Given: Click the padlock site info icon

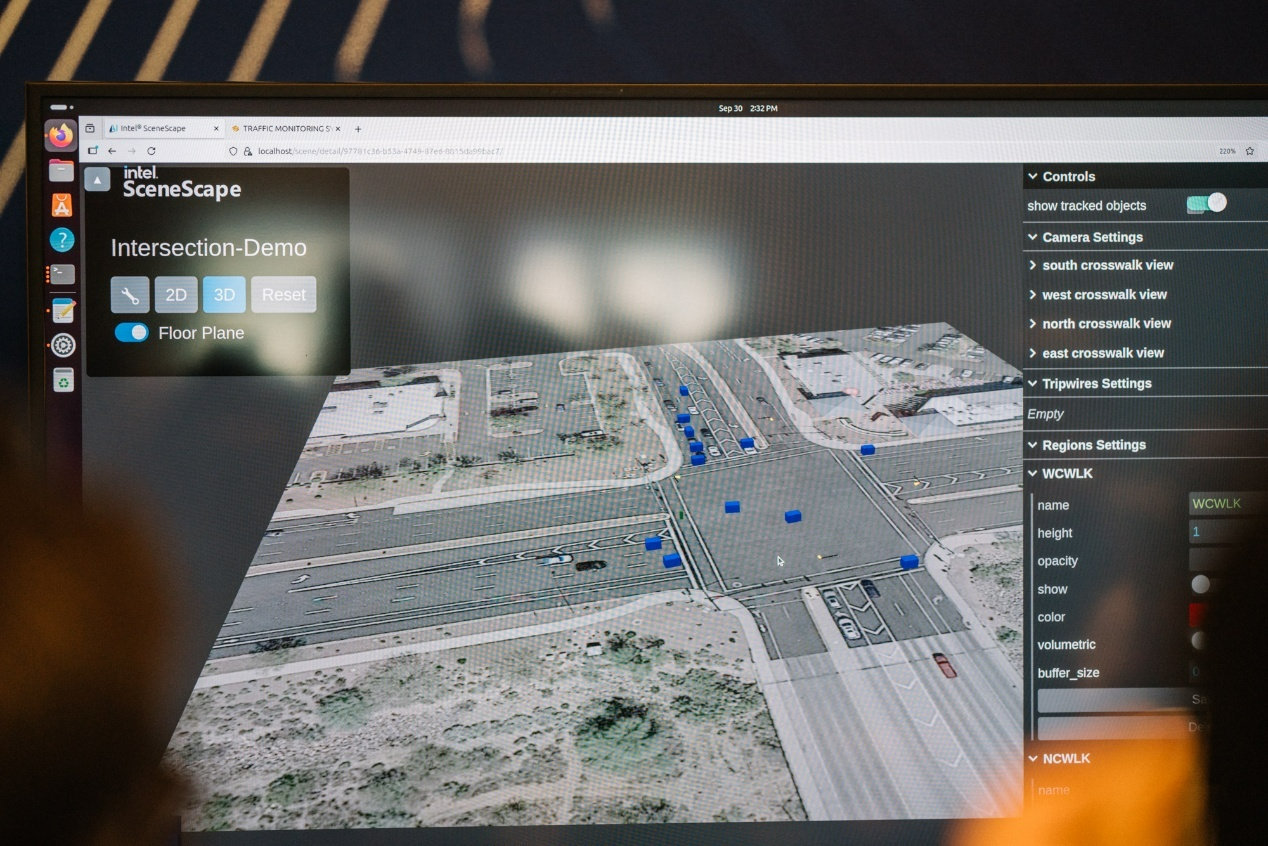Looking at the screenshot, I should coord(249,151).
